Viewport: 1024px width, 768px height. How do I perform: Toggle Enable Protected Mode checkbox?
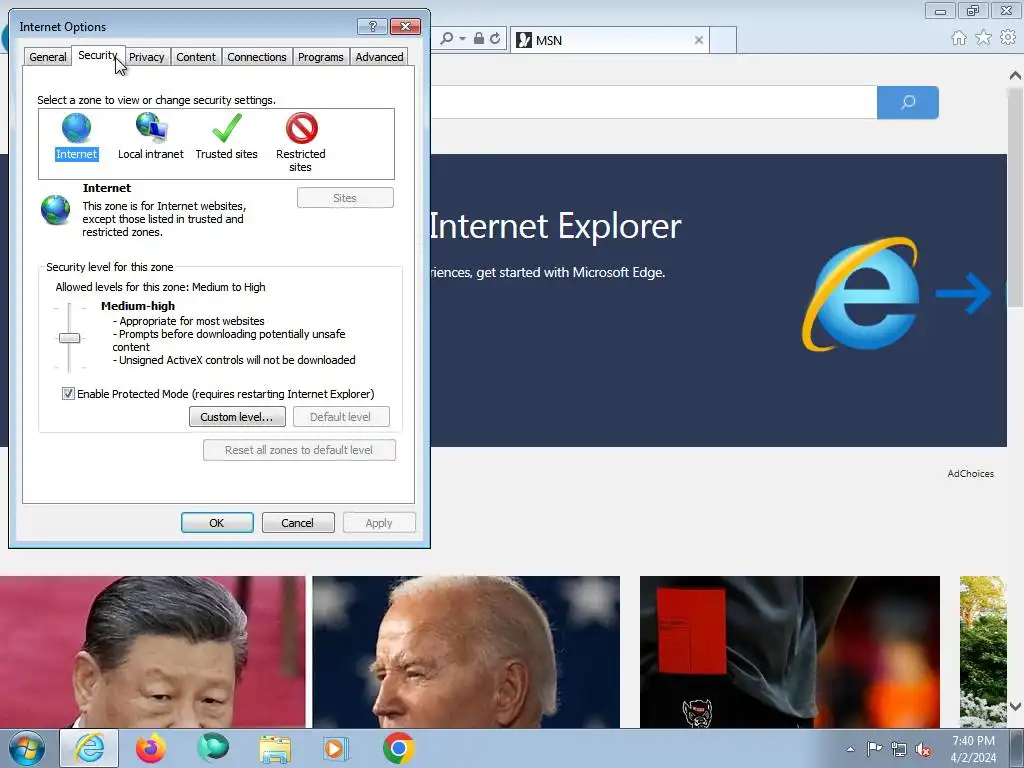click(68, 394)
